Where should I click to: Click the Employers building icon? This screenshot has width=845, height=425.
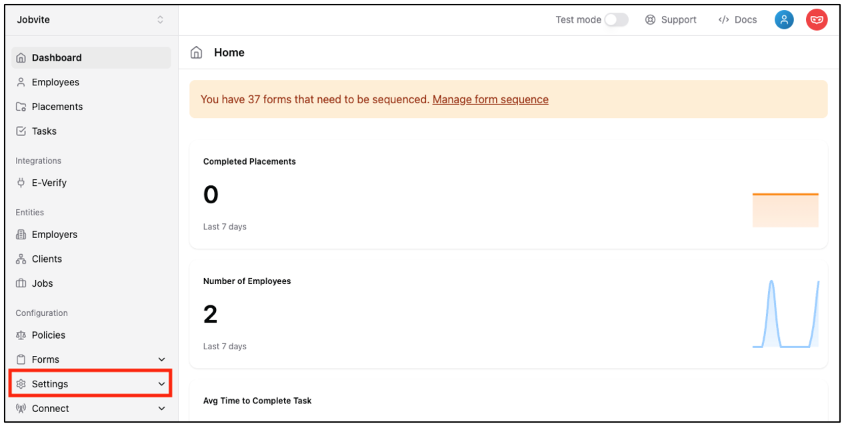coord(21,234)
